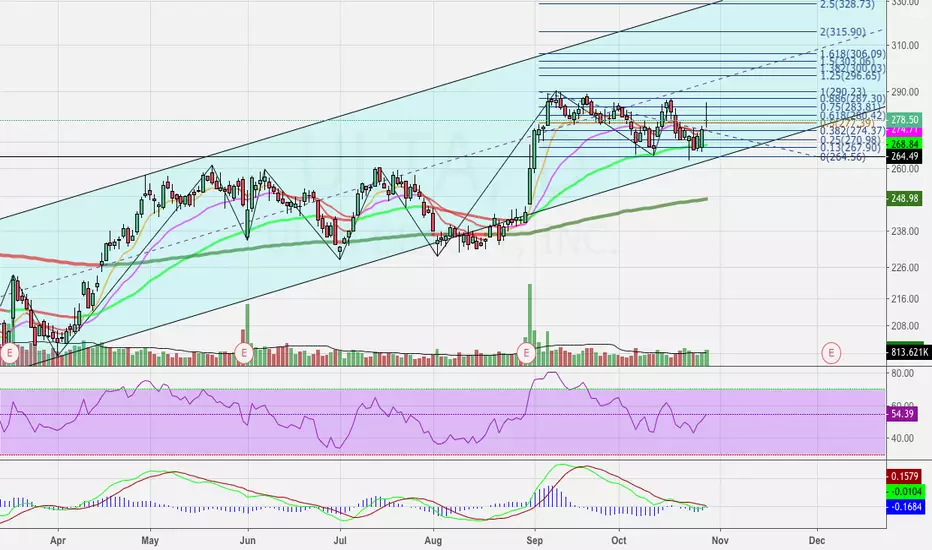This screenshot has height=550, width=932.
Task: Open the upcoming earnings marker above December
Action: tap(831, 353)
